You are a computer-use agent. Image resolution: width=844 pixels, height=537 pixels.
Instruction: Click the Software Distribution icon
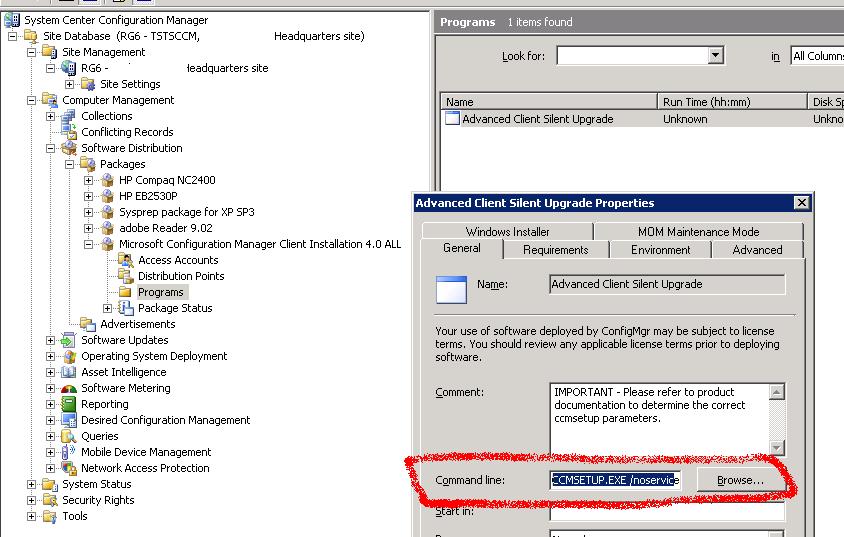point(69,148)
